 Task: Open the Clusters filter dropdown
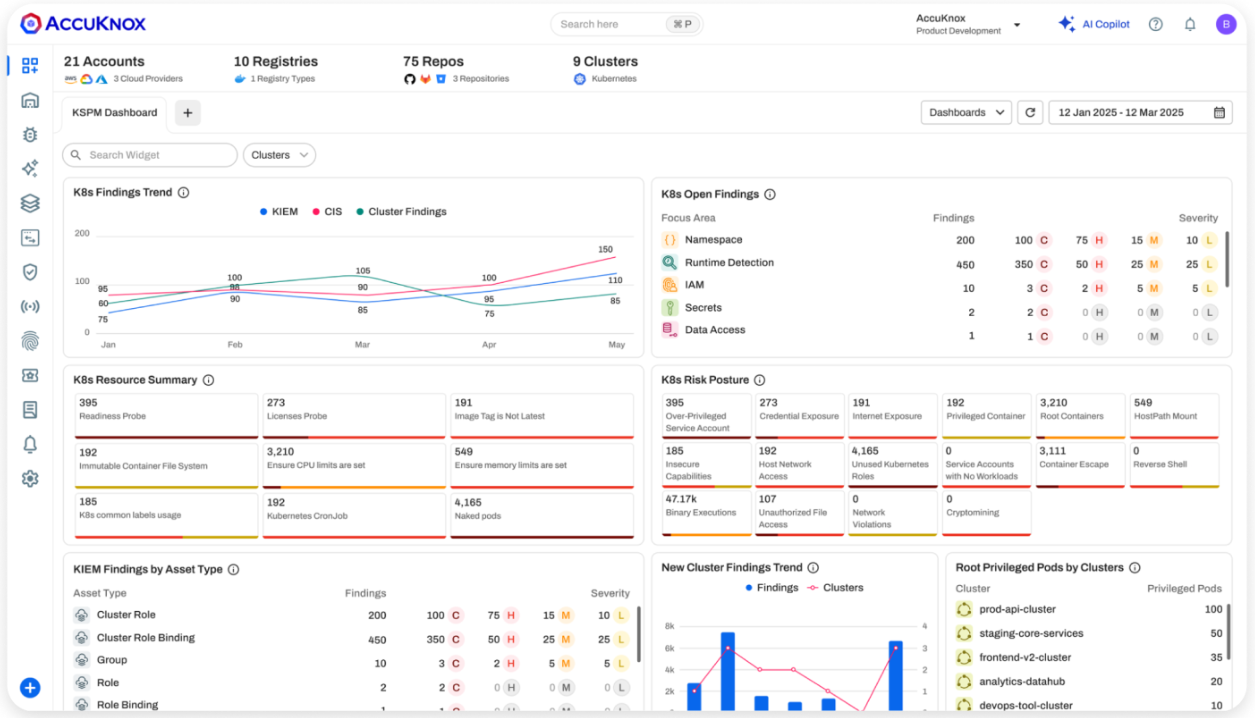279,155
